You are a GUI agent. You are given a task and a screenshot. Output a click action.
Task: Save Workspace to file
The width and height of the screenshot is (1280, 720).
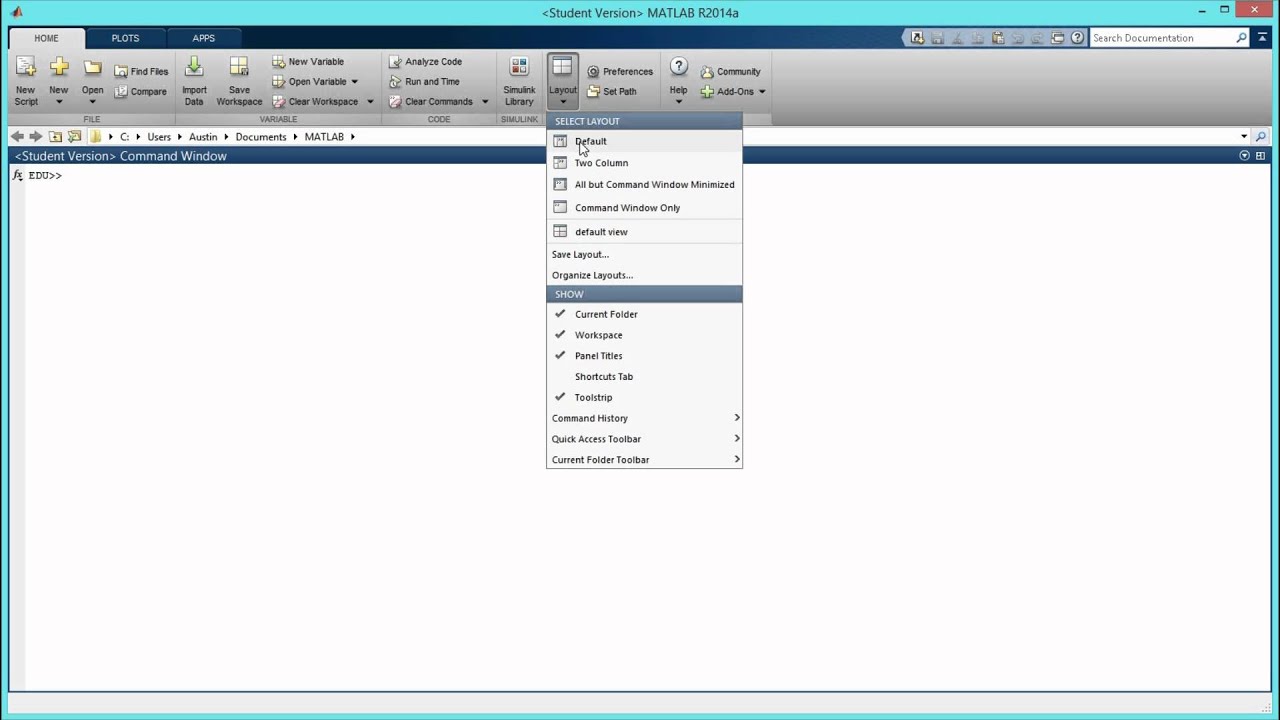click(239, 81)
